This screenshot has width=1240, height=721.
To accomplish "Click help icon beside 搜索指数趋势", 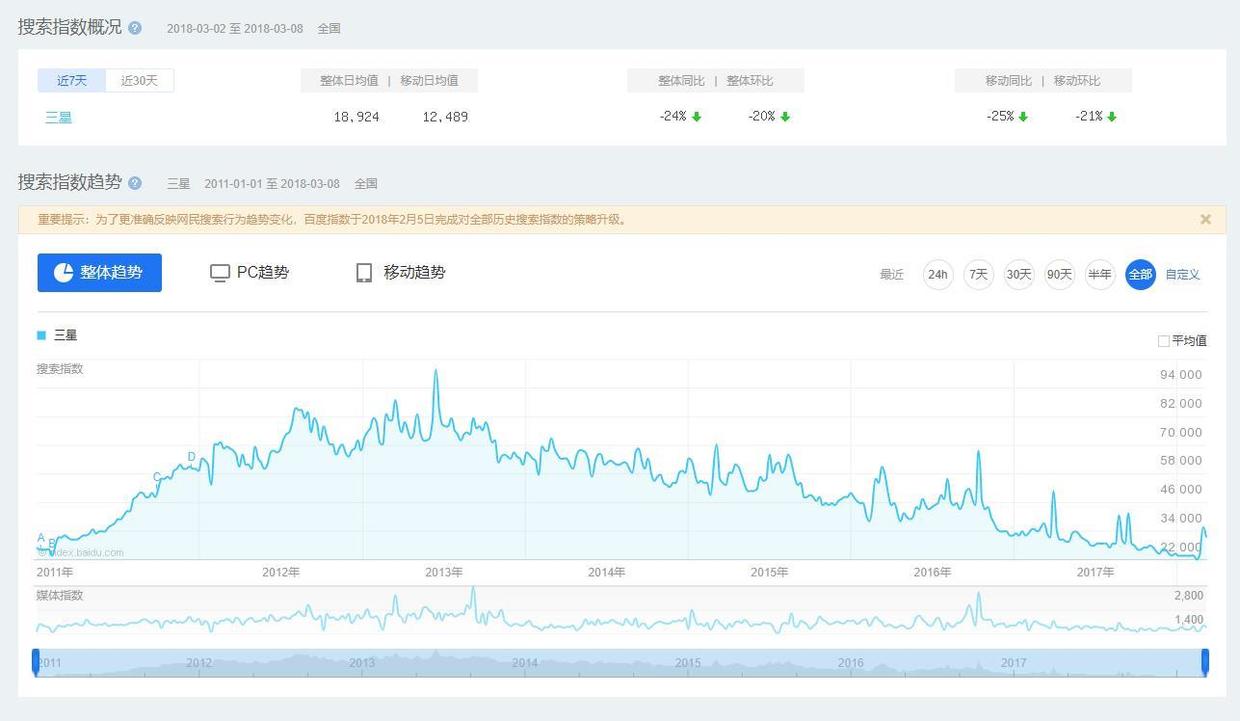I will [x=135, y=183].
